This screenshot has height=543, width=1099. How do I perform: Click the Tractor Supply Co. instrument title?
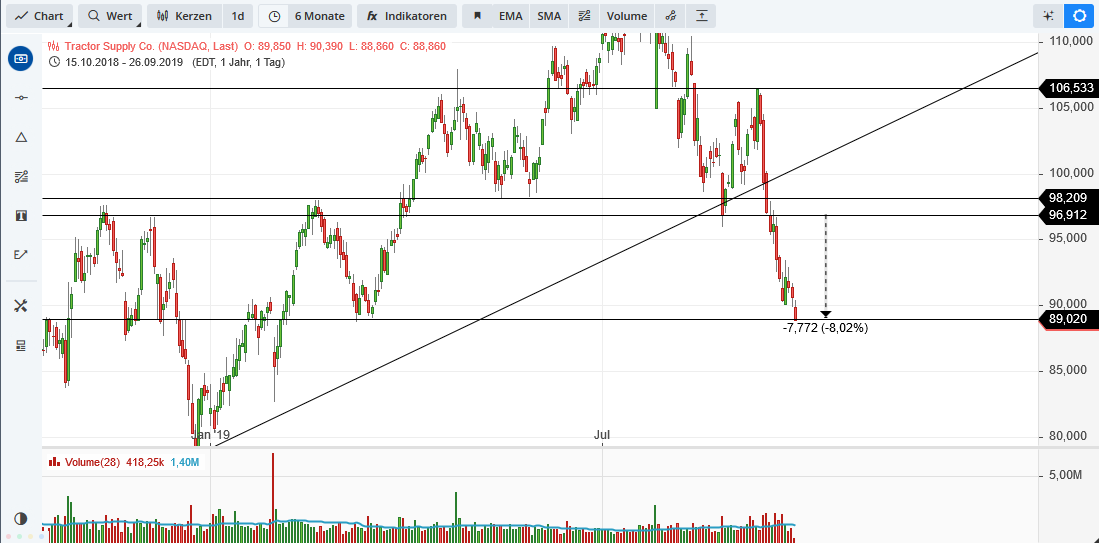pos(151,46)
